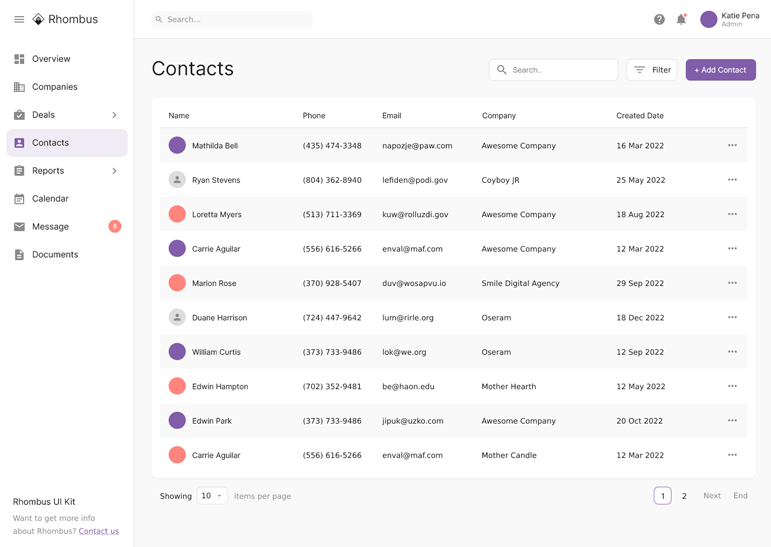Screen dimensions: 771x547
Task: Click Loretta Myers' avatar circle
Action: tap(177, 214)
